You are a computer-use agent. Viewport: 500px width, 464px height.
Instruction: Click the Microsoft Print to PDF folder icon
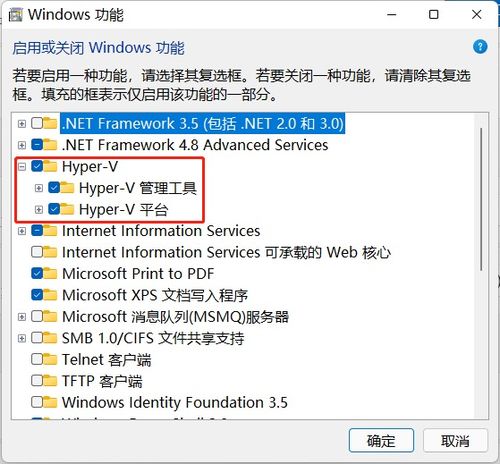(x=50, y=273)
